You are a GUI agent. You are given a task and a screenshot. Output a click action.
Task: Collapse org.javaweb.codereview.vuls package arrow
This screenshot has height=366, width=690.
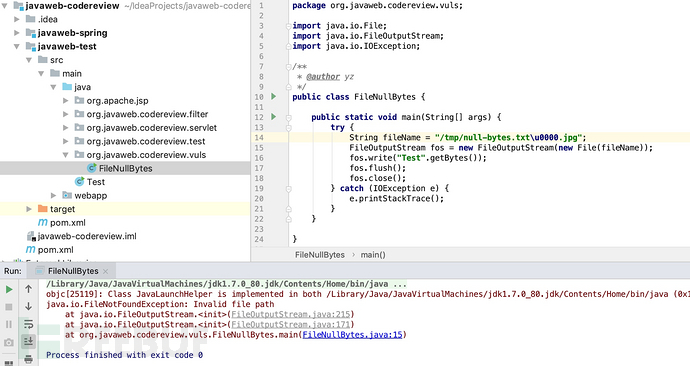66,155
